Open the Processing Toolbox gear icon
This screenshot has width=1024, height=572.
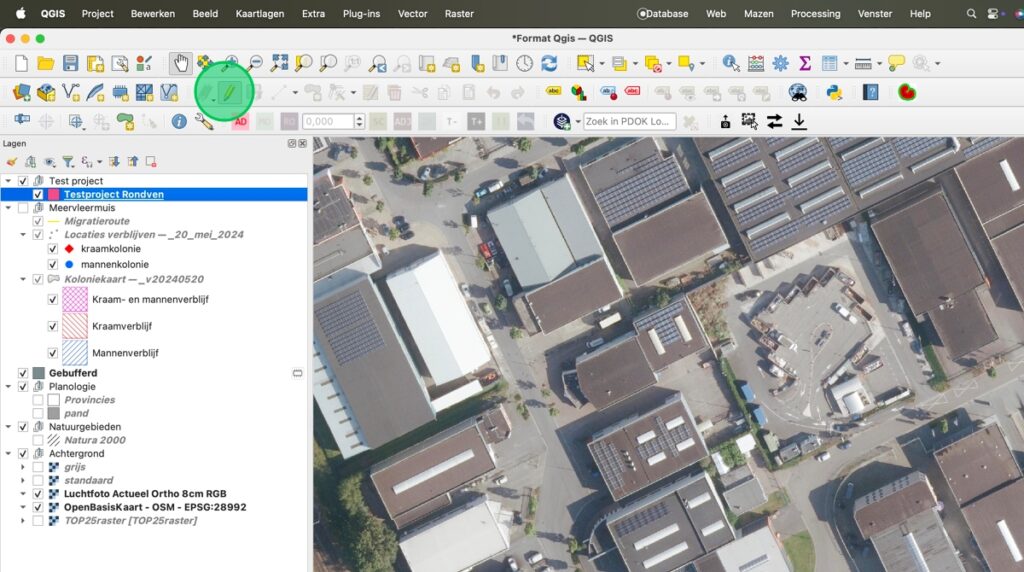(x=780, y=63)
